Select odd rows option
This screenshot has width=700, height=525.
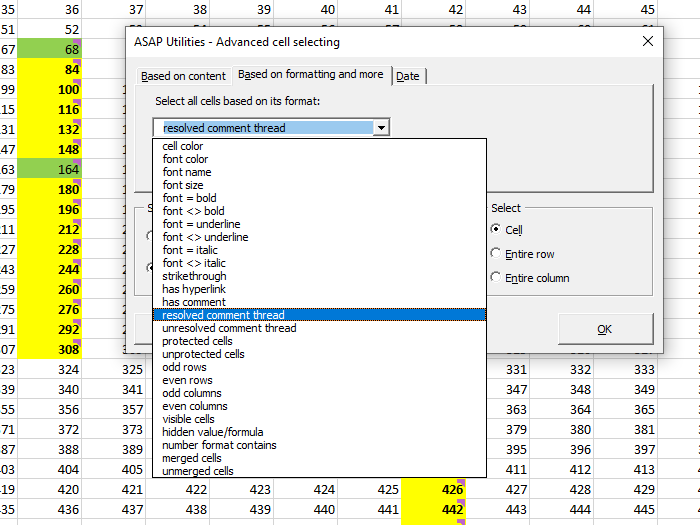319,367
